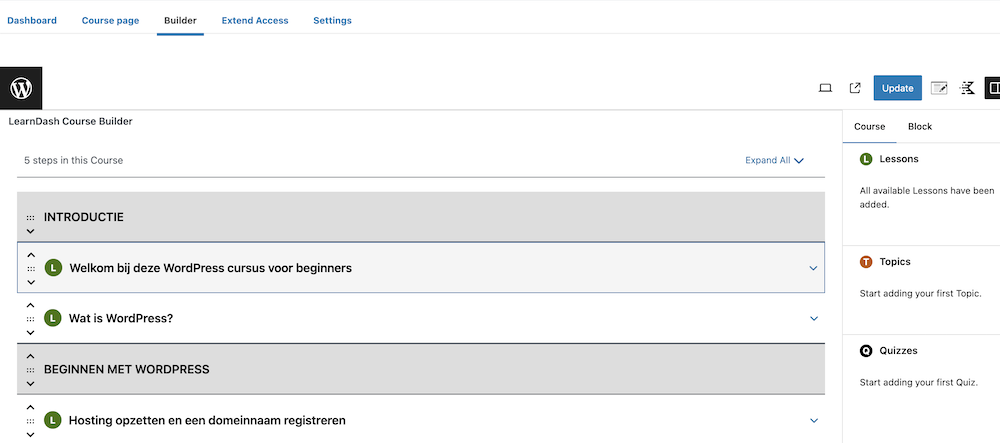Click the view post external link icon
1000x443 pixels.
[x=855, y=88]
